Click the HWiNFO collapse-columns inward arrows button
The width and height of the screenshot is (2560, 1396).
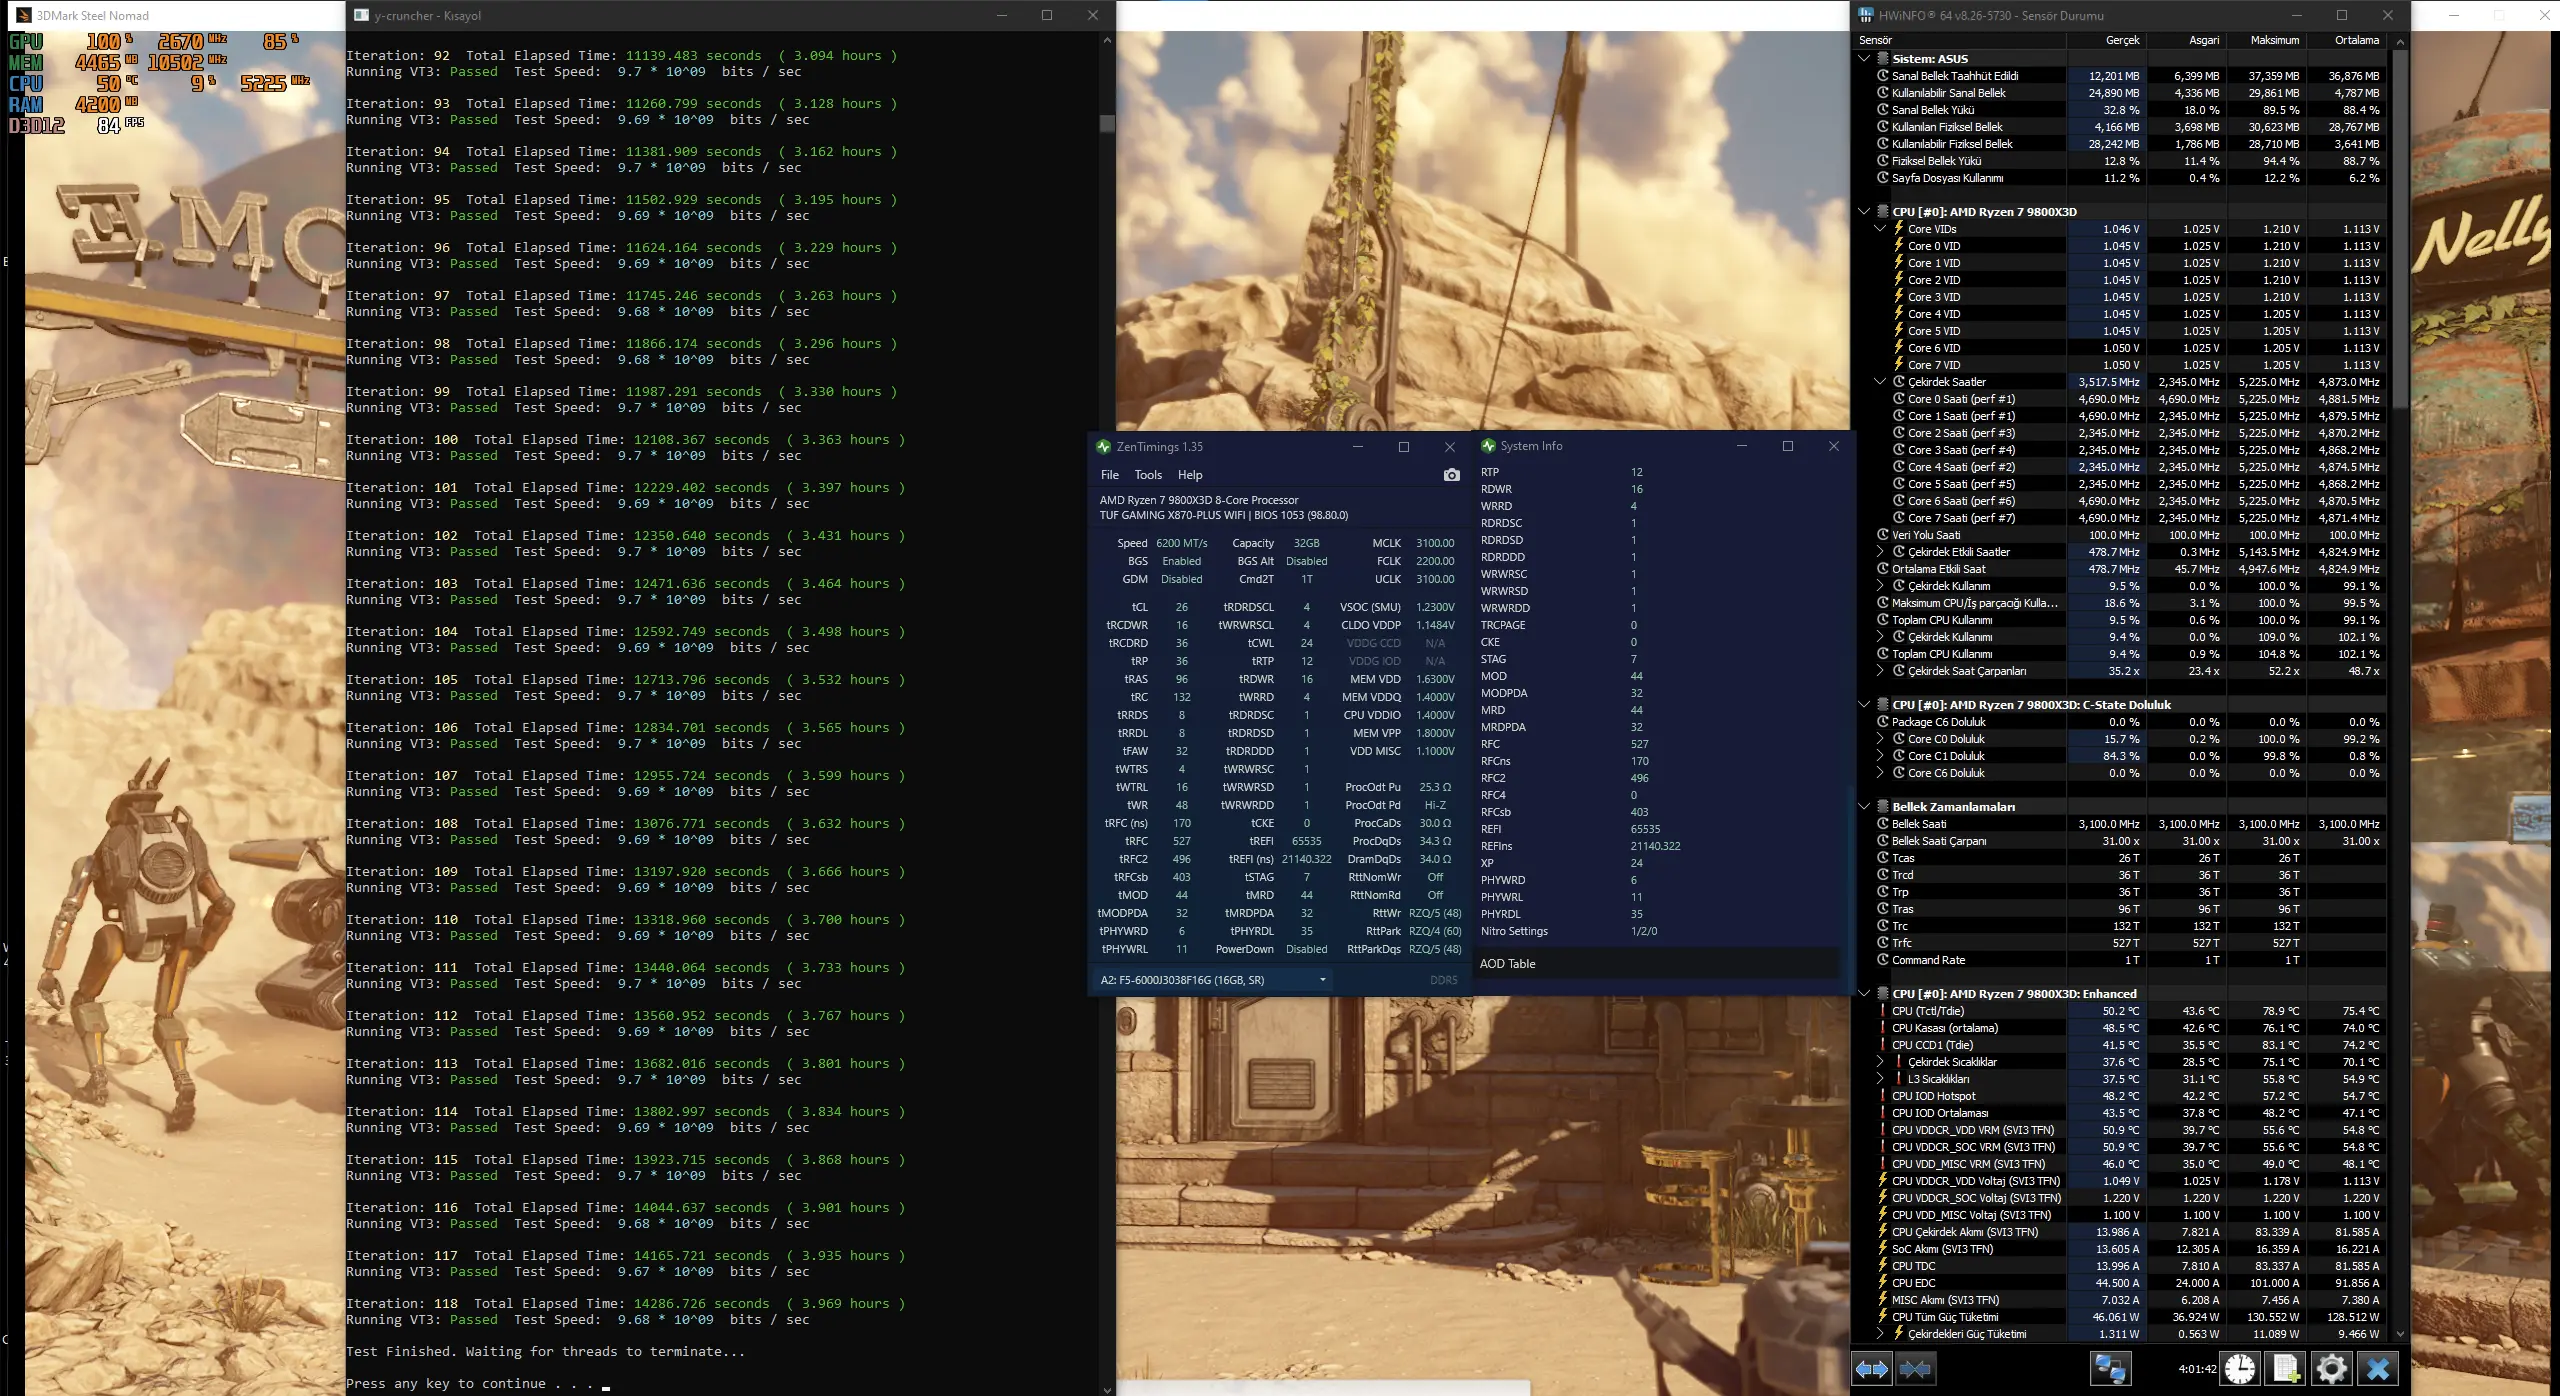coord(1914,1368)
